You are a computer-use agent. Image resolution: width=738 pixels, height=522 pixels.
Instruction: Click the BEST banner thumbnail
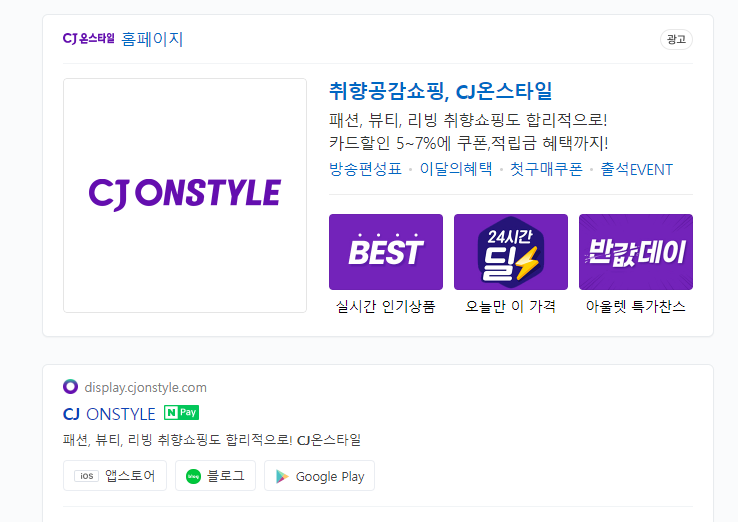(x=386, y=252)
